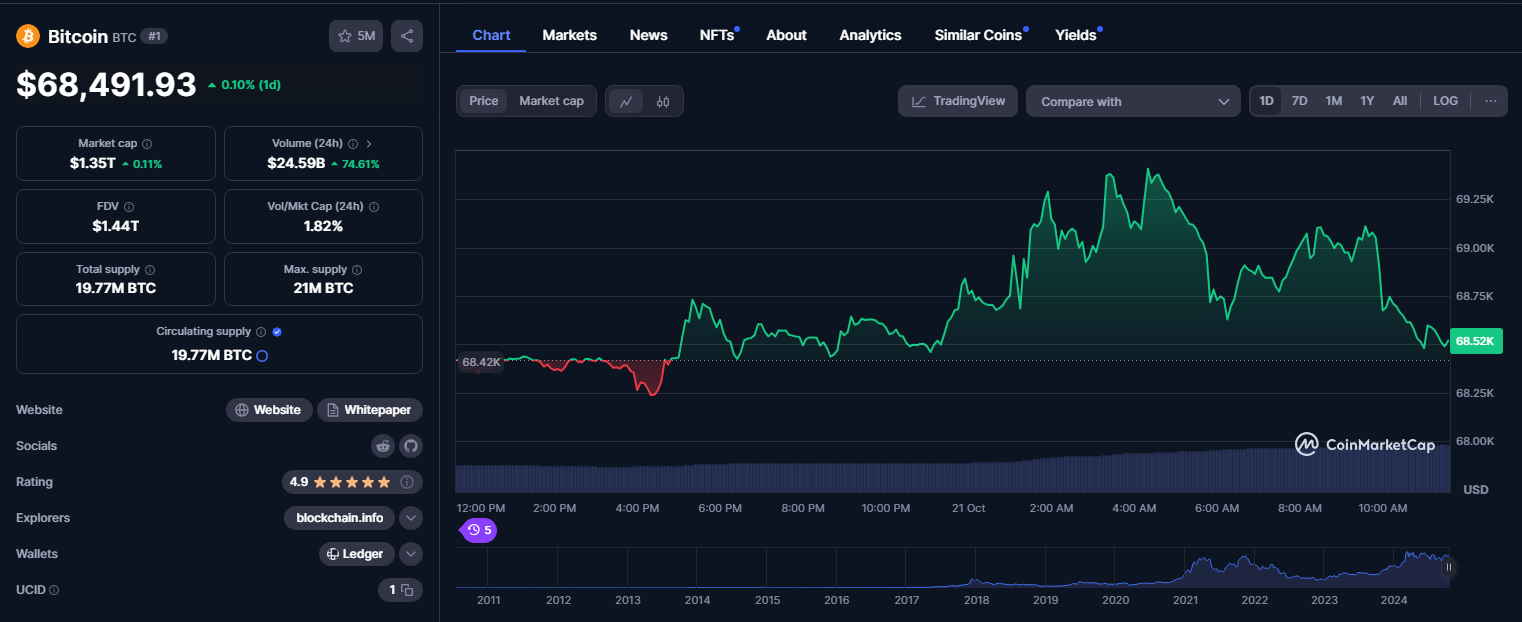Image resolution: width=1522 pixels, height=622 pixels.
Task: Copy the UCID using copy icon
Action: pyautogui.click(x=407, y=590)
